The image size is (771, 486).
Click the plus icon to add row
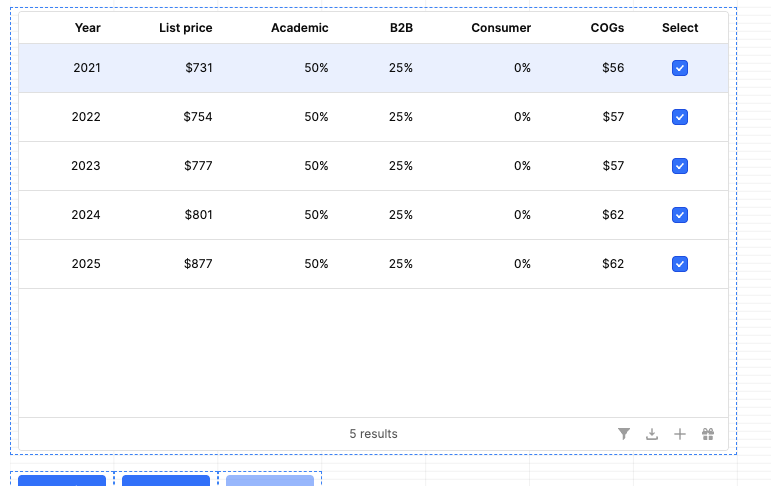(680, 434)
